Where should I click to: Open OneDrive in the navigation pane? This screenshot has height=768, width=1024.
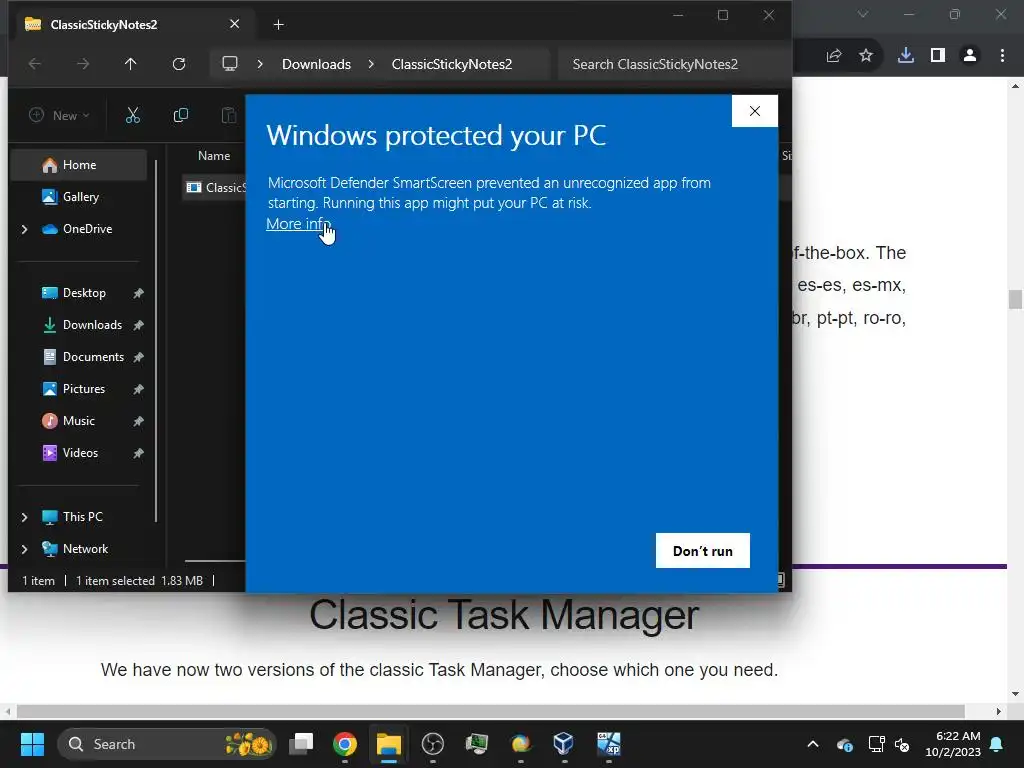pos(87,229)
